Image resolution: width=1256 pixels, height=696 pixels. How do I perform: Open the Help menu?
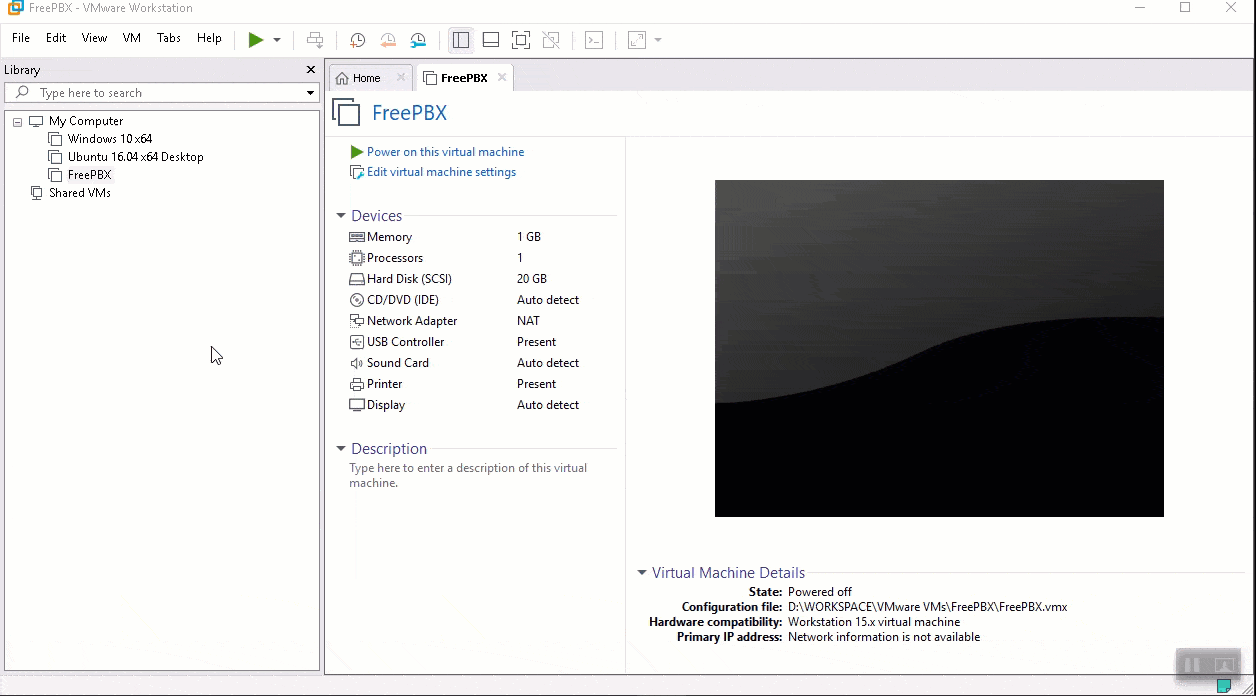tap(209, 38)
